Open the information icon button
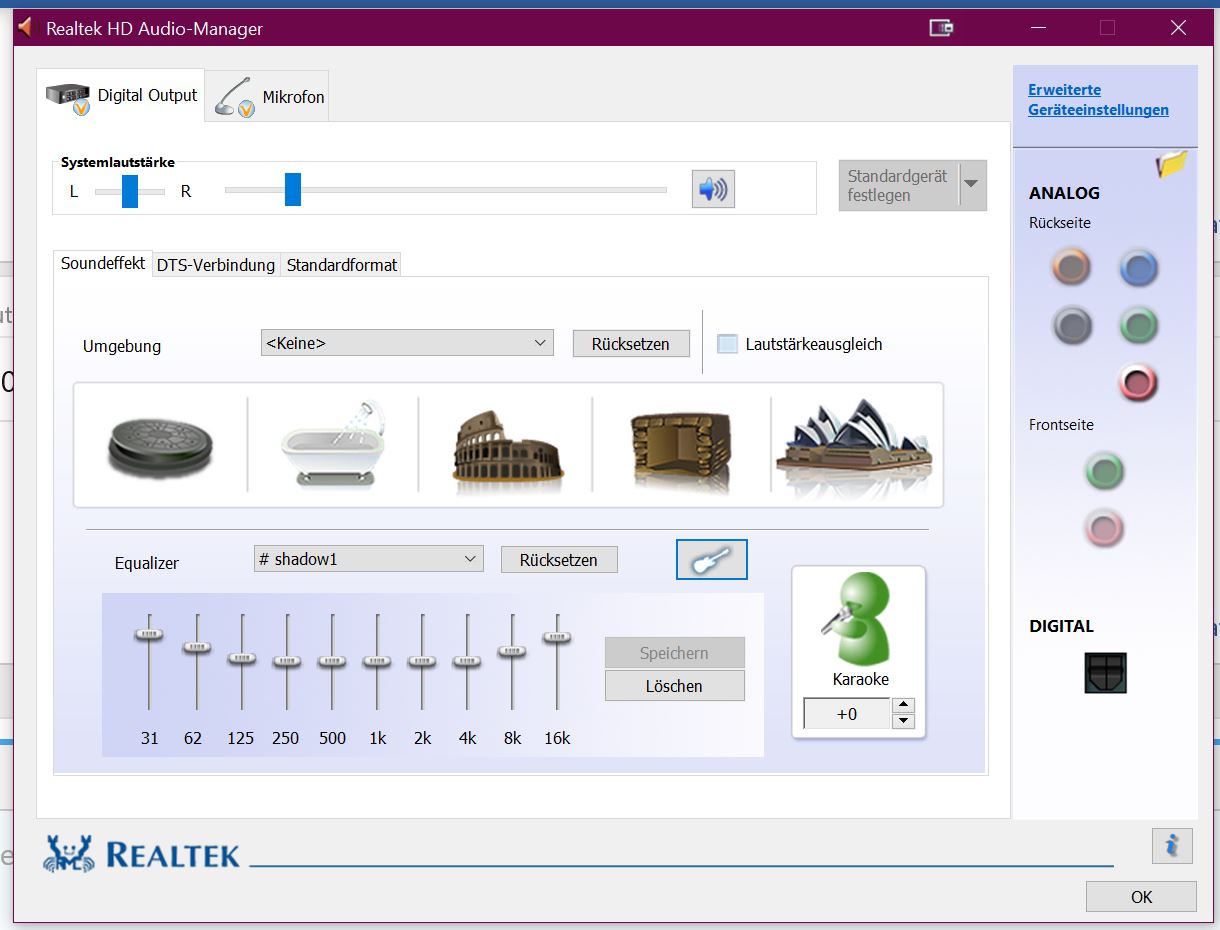Image resolution: width=1220 pixels, height=930 pixels. tap(1172, 846)
